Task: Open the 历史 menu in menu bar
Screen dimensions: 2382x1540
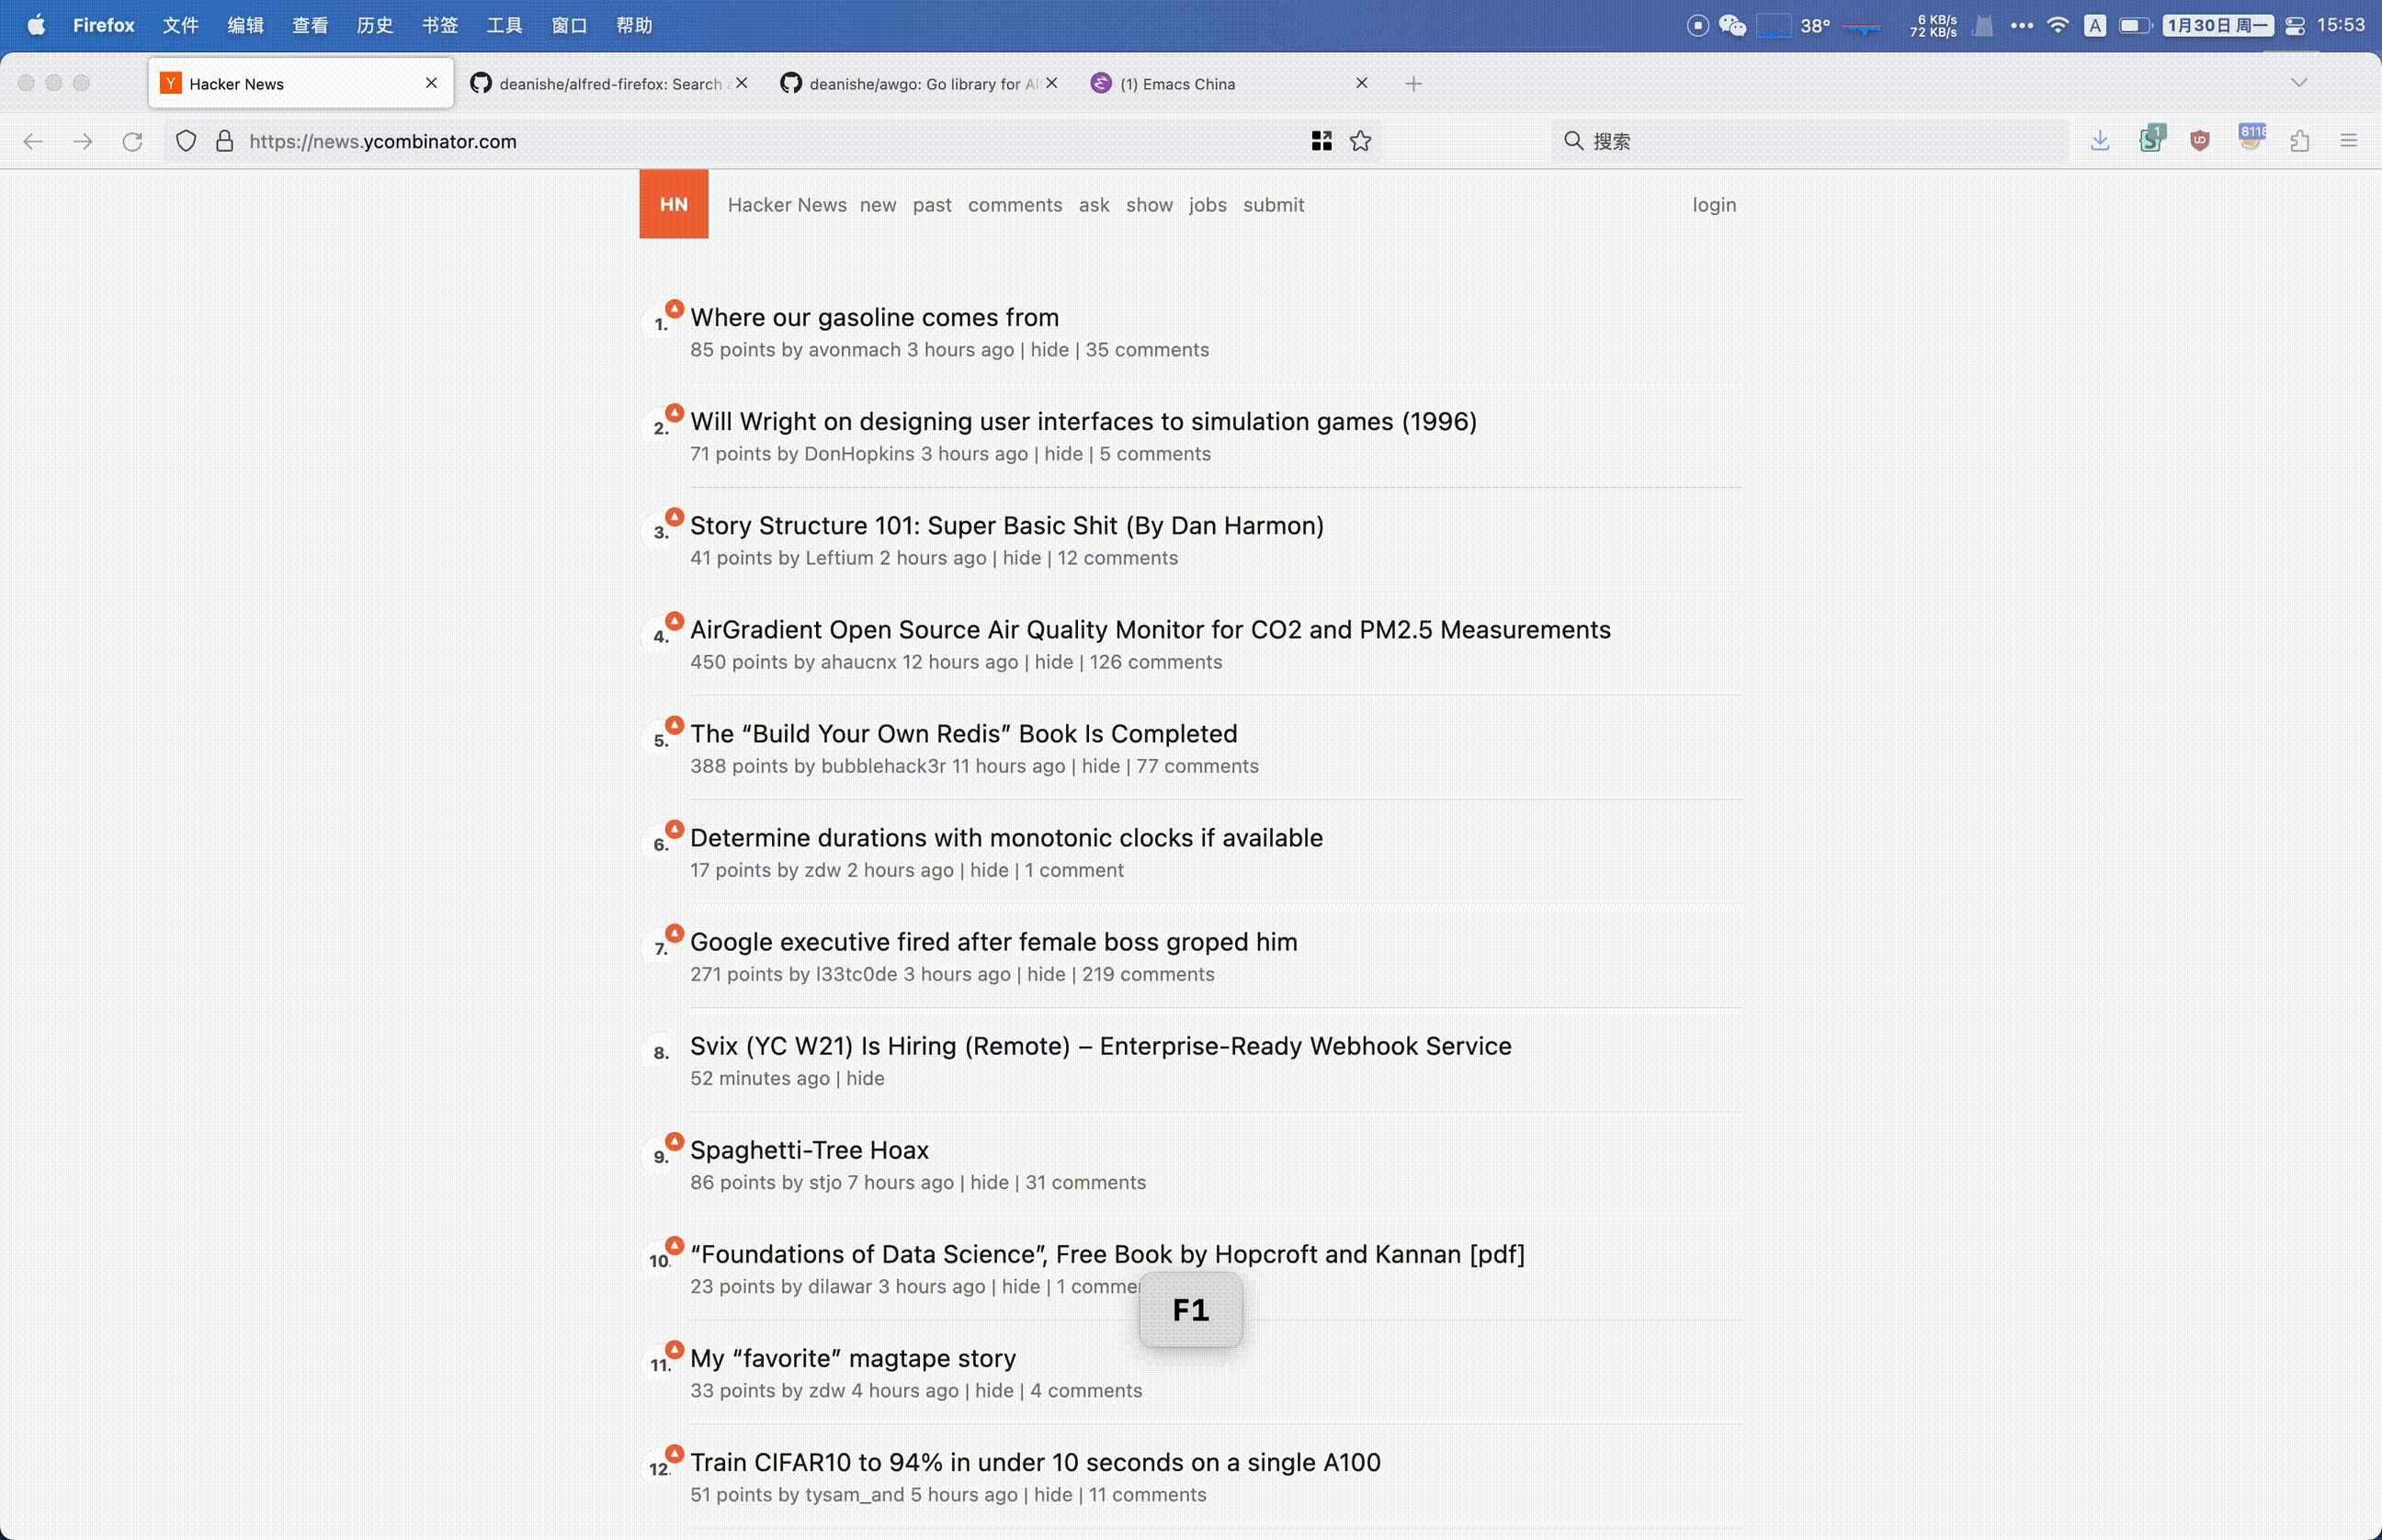Action: [x=375, y=25]
